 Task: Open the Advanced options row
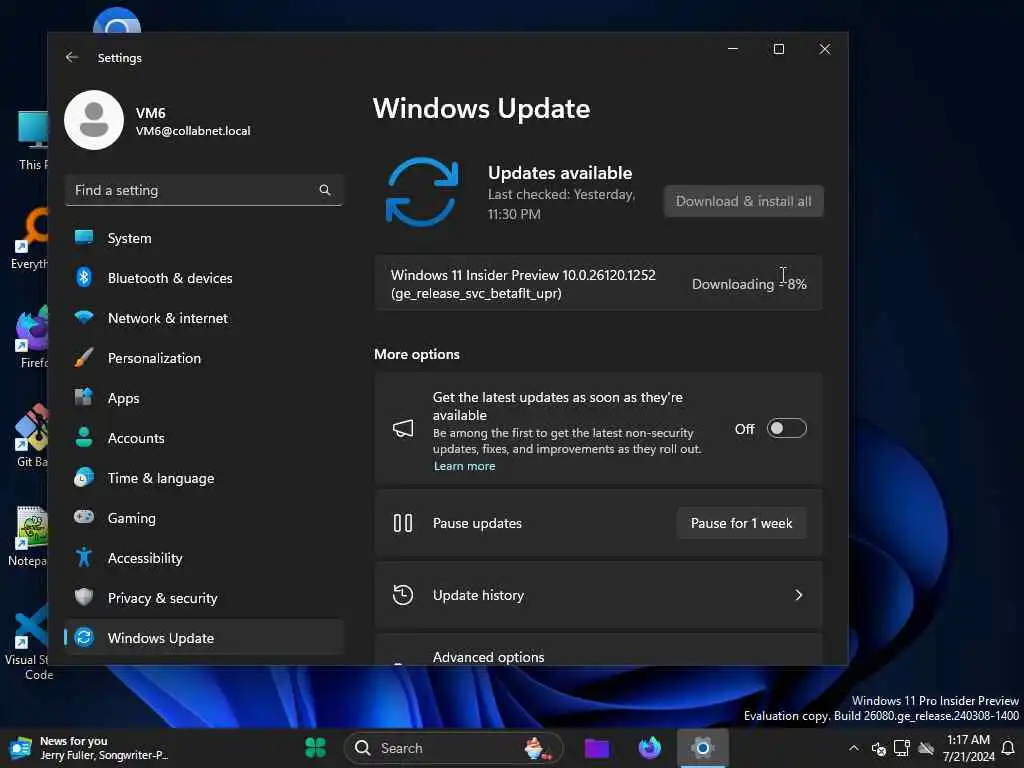click(598, 650)
